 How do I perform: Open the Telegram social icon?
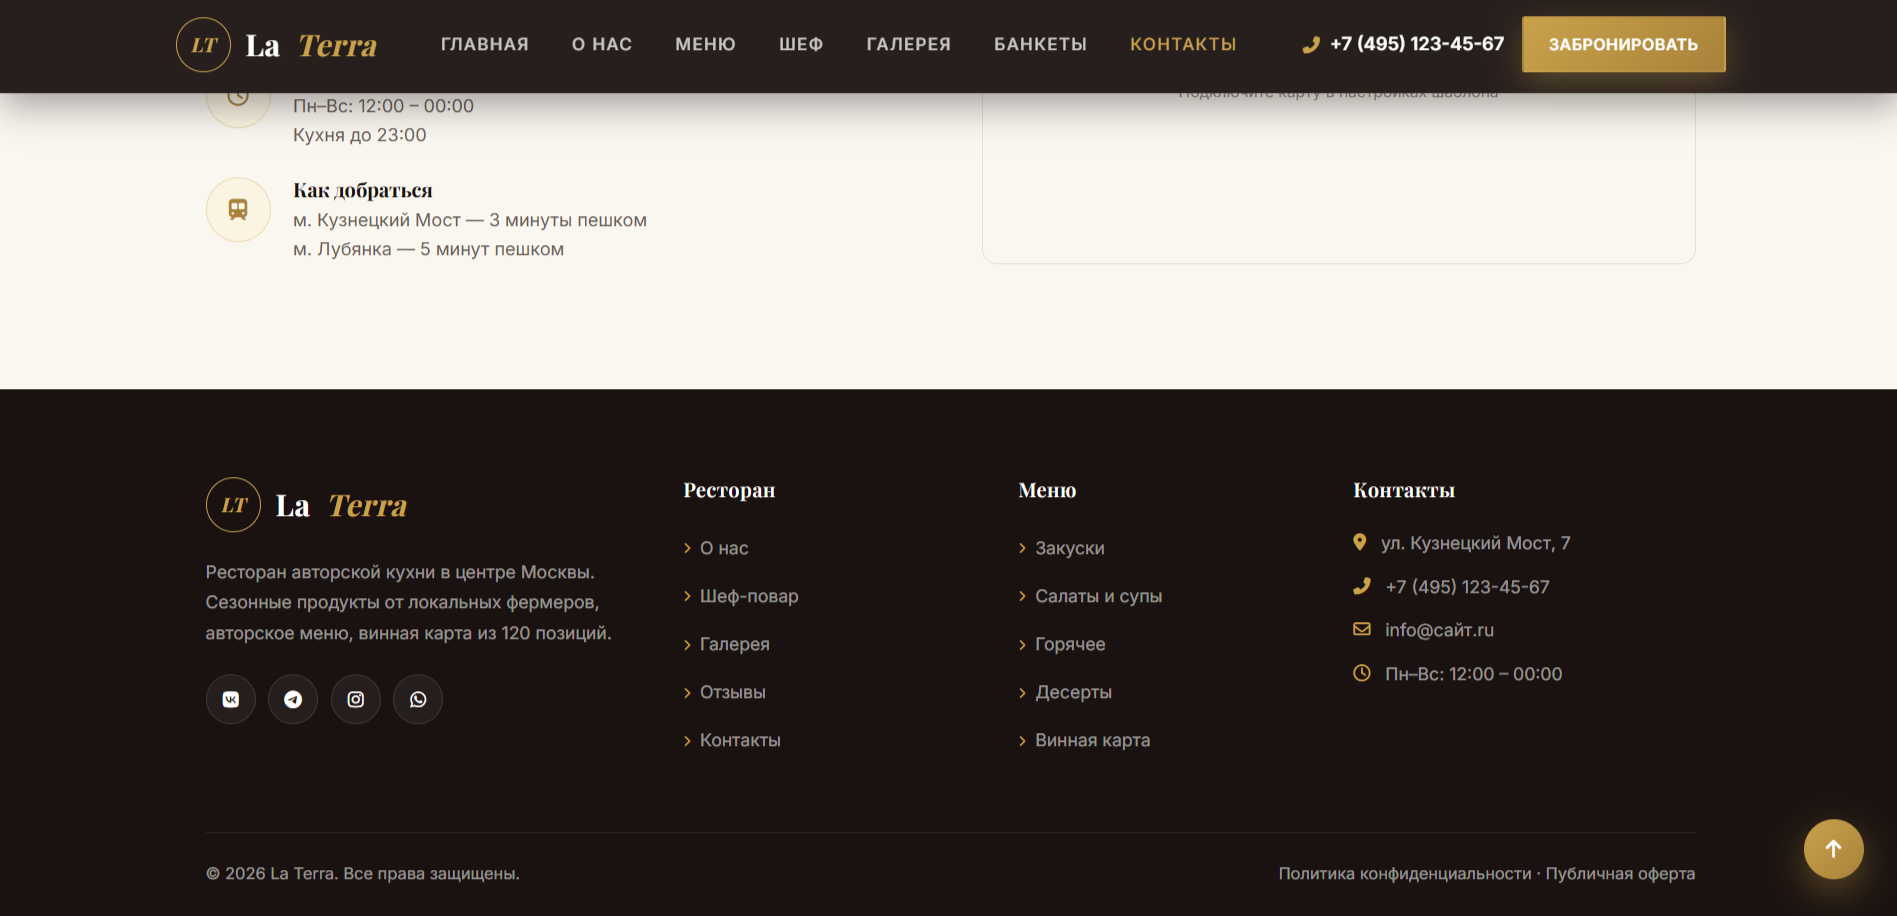[x=293, y=699]
